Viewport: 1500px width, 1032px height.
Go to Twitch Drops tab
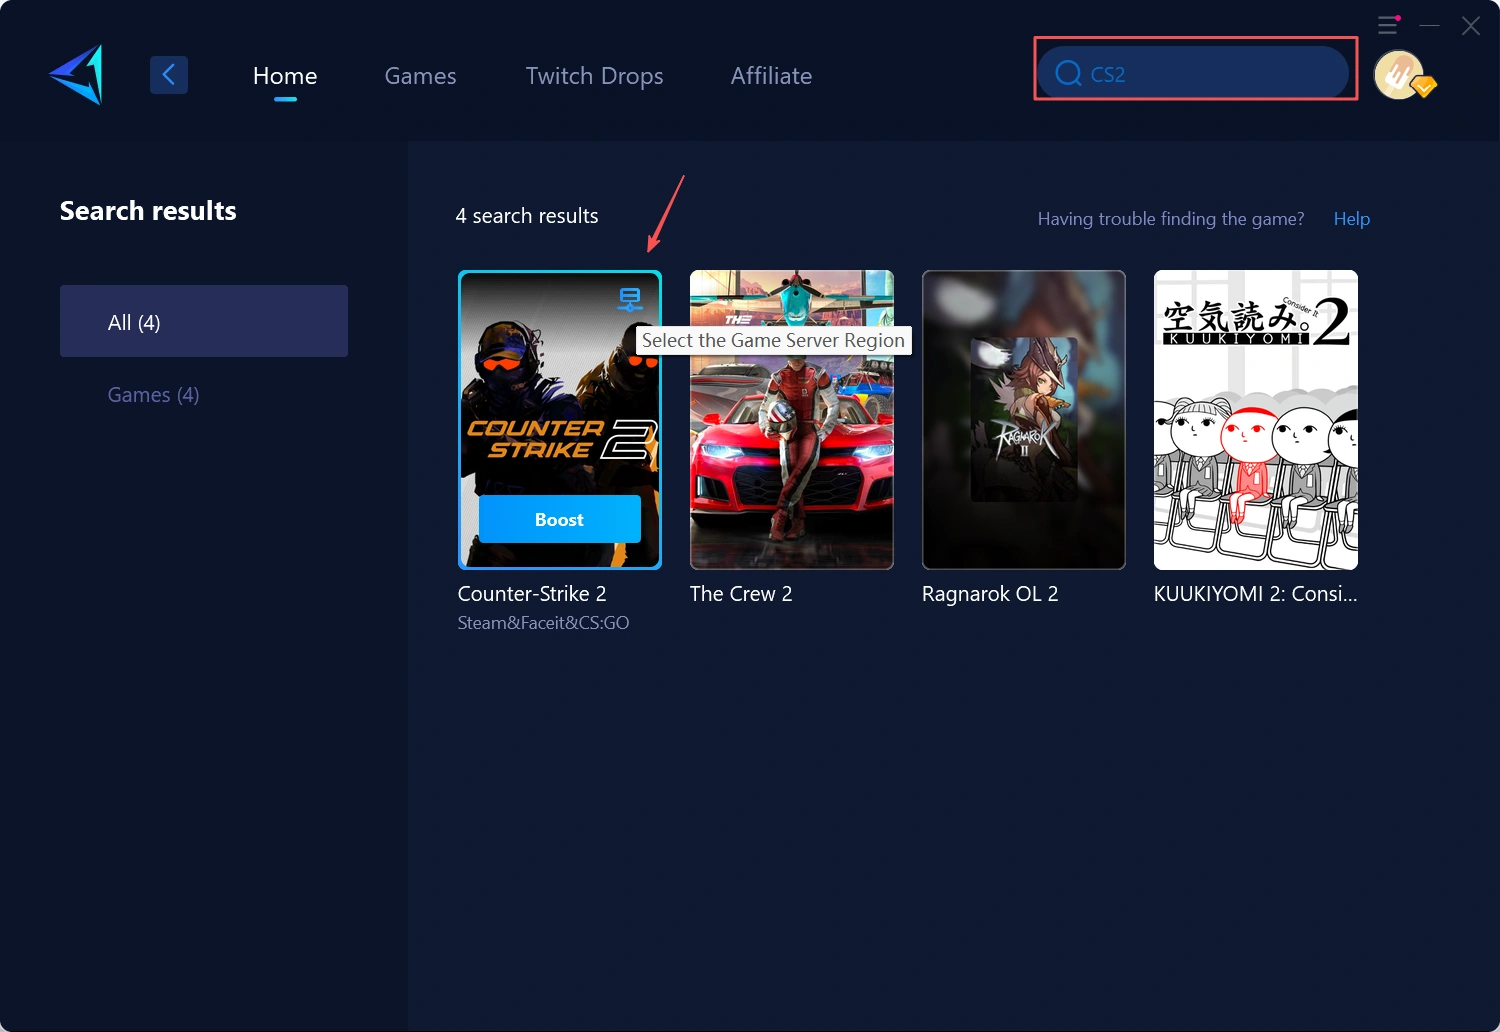pyautogui.click(x=594, y=76)
